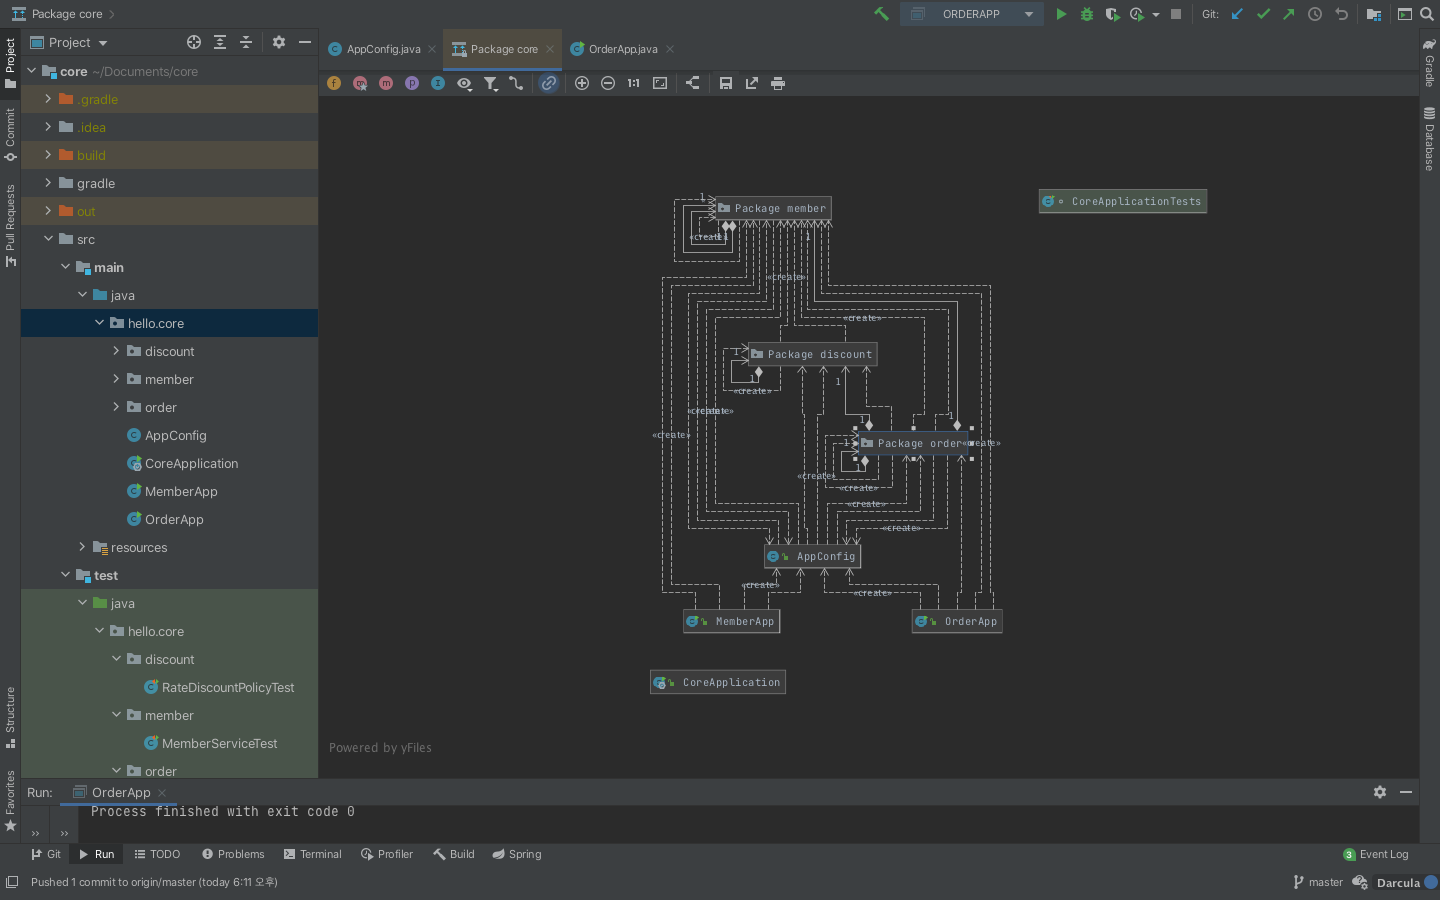Viewport: 1440px width, 900px height.
Task: Build project with the hammer icon
Action: 881,14
